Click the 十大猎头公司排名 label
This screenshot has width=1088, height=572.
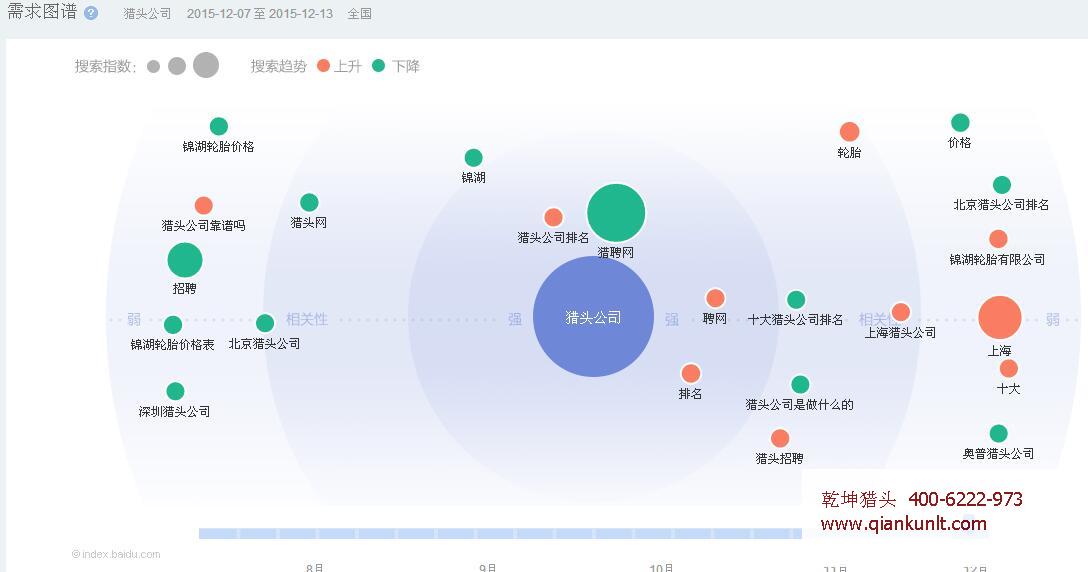tap(796, 320)
